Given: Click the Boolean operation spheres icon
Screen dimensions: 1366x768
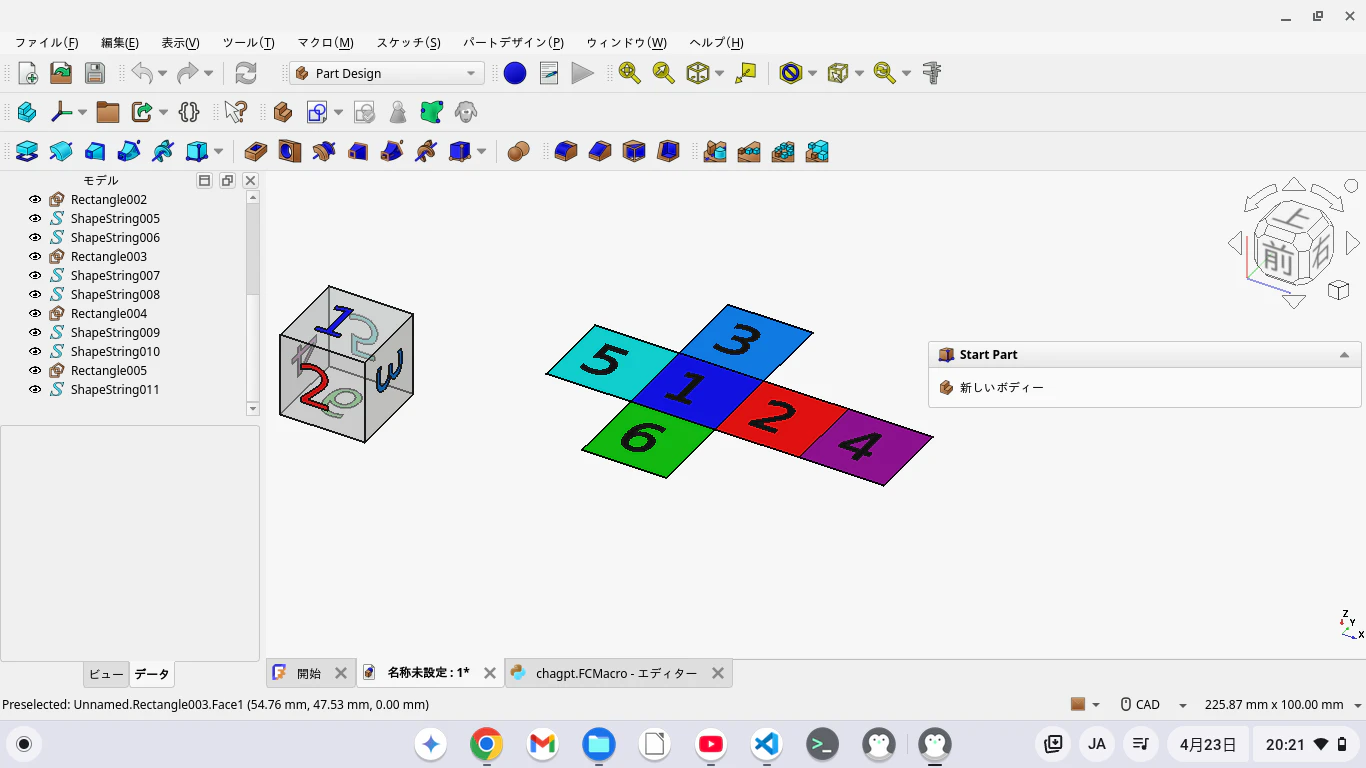Looking at the screenshot, I should [x=518, y=151].
